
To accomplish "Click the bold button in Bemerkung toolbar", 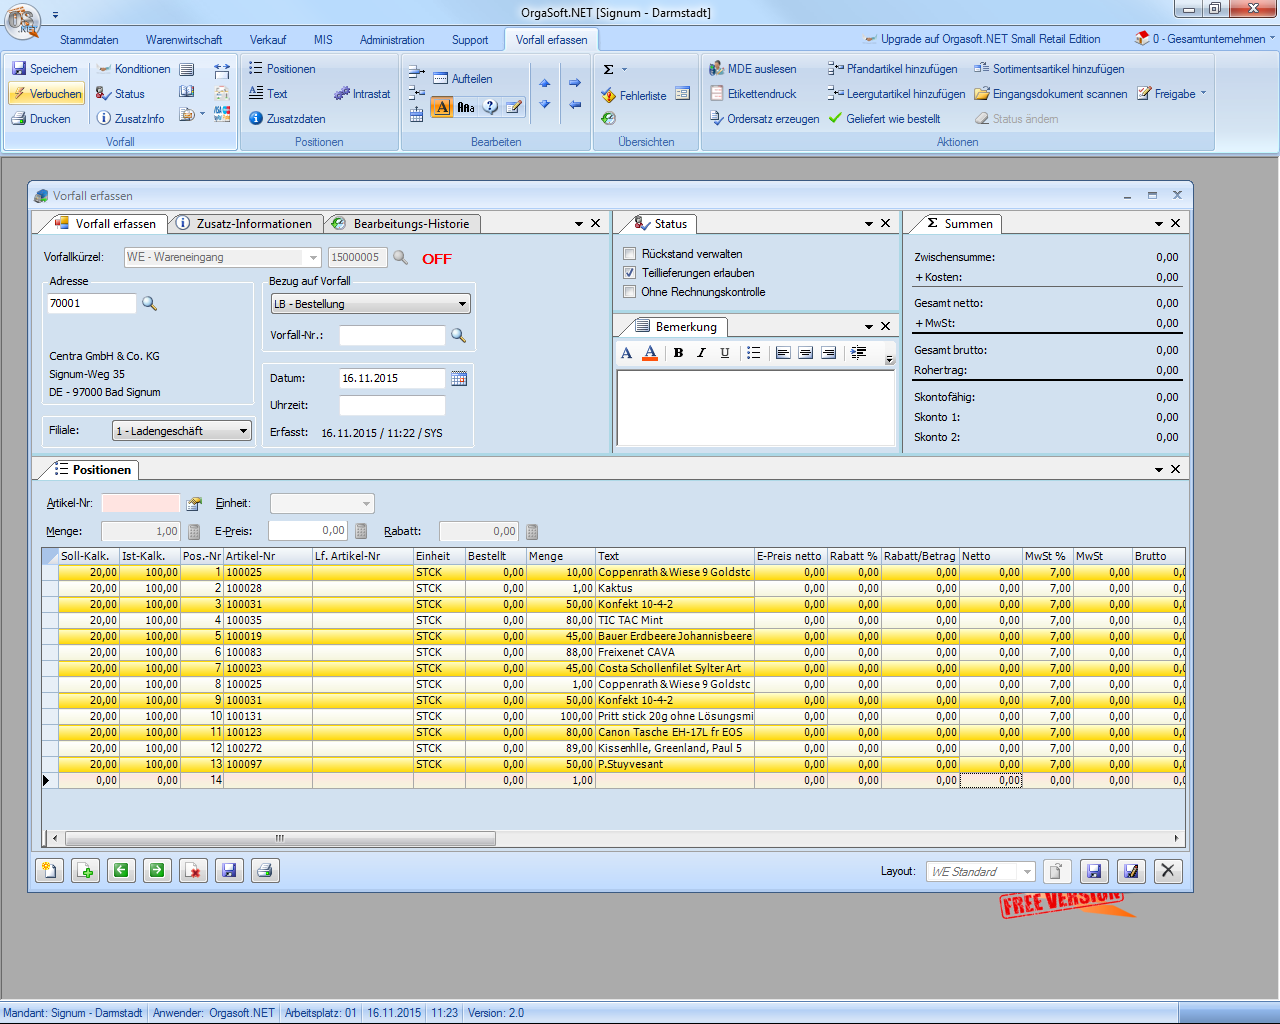I will point(678,353).
